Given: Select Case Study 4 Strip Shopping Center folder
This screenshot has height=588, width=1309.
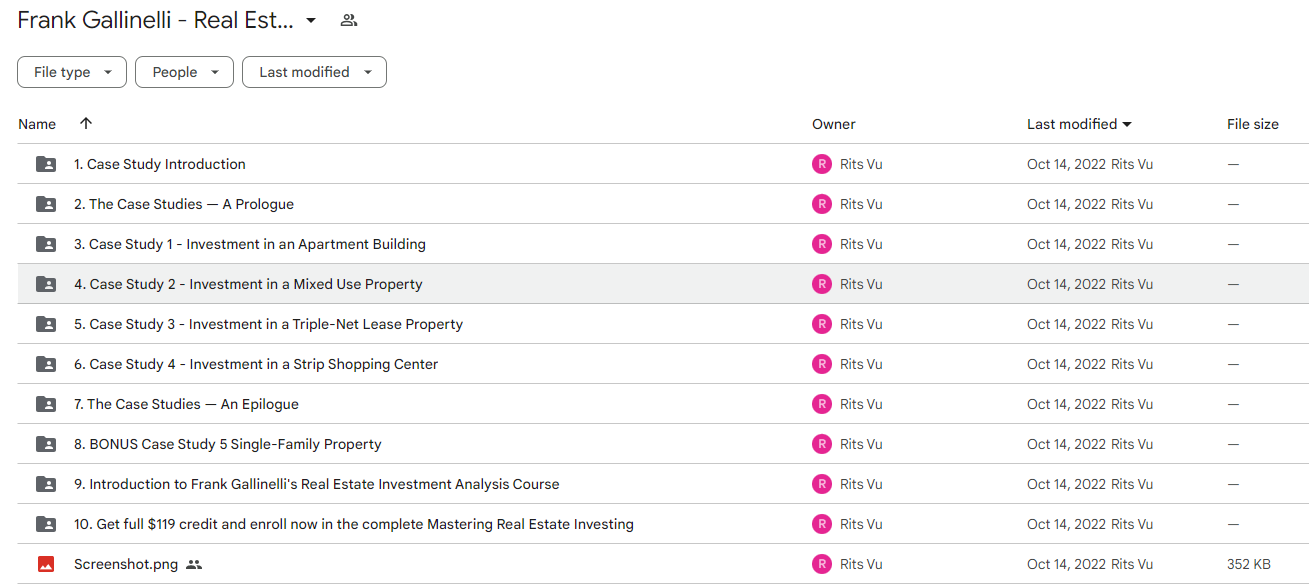Looking at the screenshot, I should click(663, 364).
